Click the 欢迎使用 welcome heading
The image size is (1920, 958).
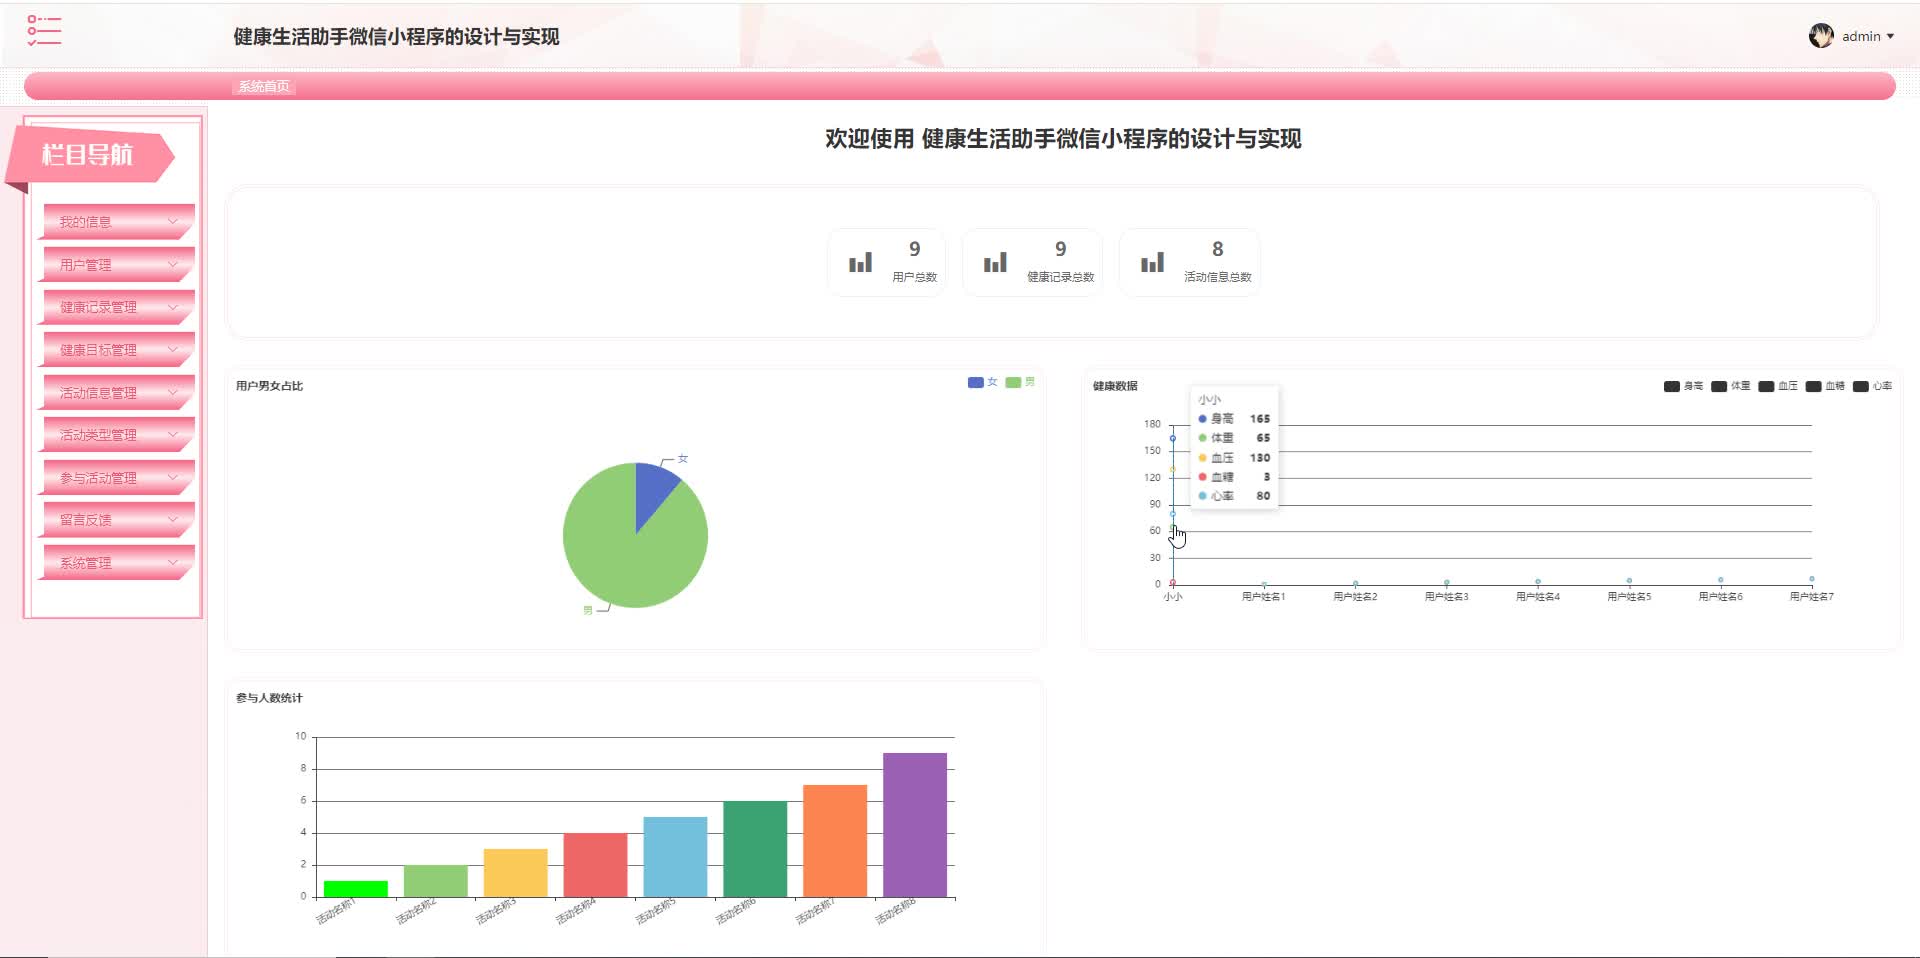click(1063, 139)
